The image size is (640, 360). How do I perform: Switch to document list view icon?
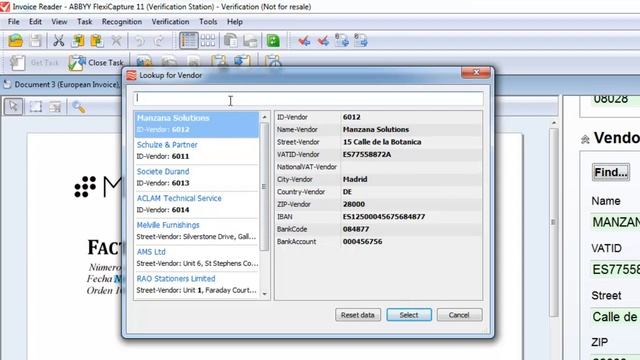click(x=189, y=40)
